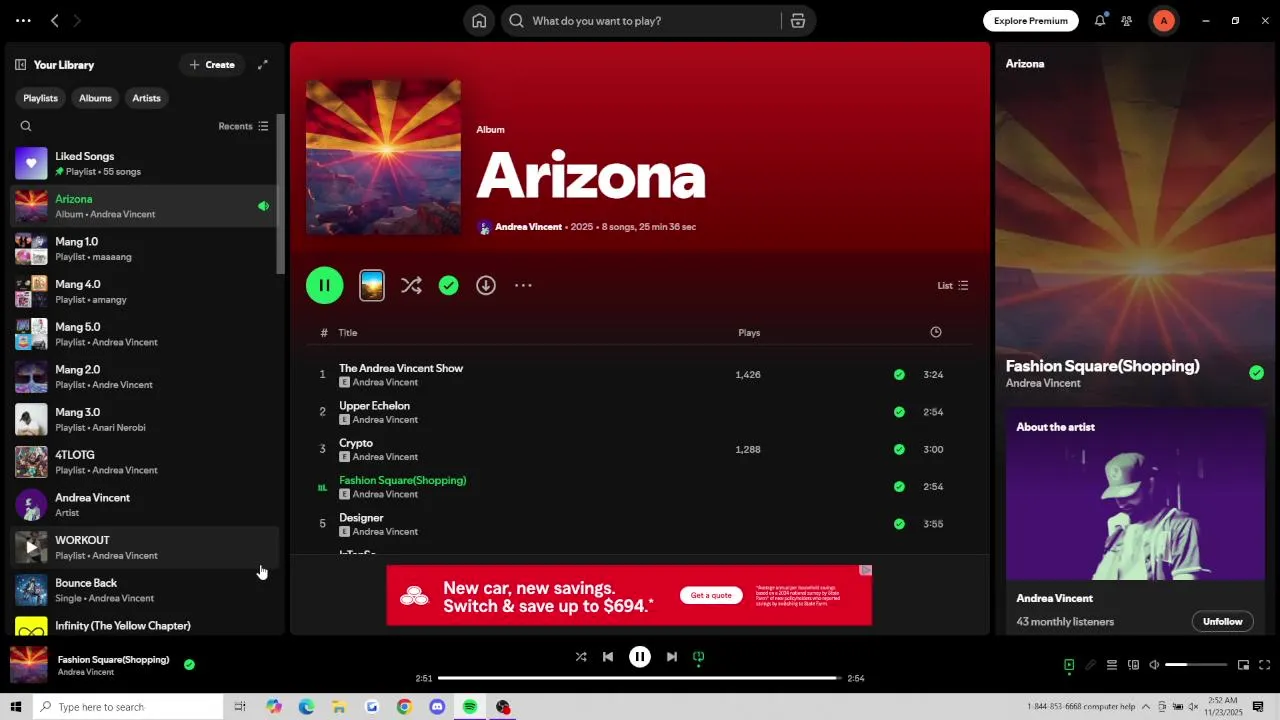1280x720 pixels.
Task: Go to Spotify Home
Action: [479, 21]
